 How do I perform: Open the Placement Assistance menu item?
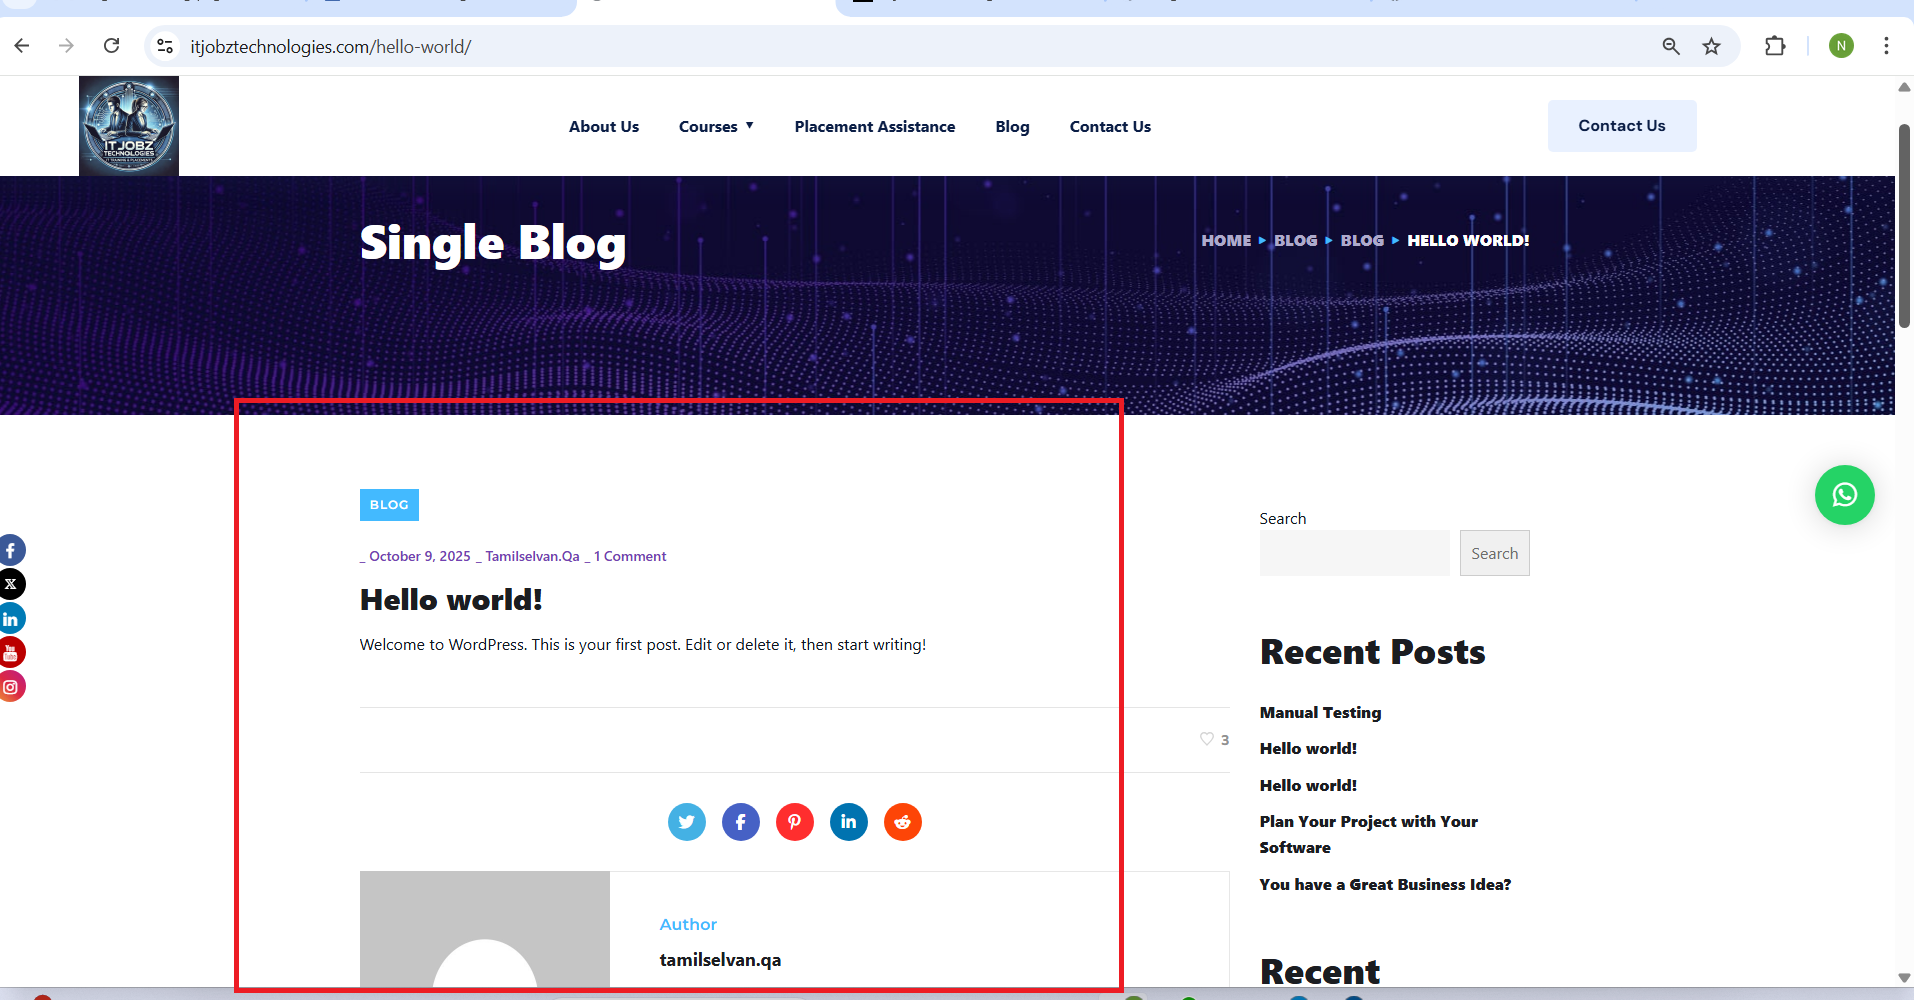pos(874,127)
